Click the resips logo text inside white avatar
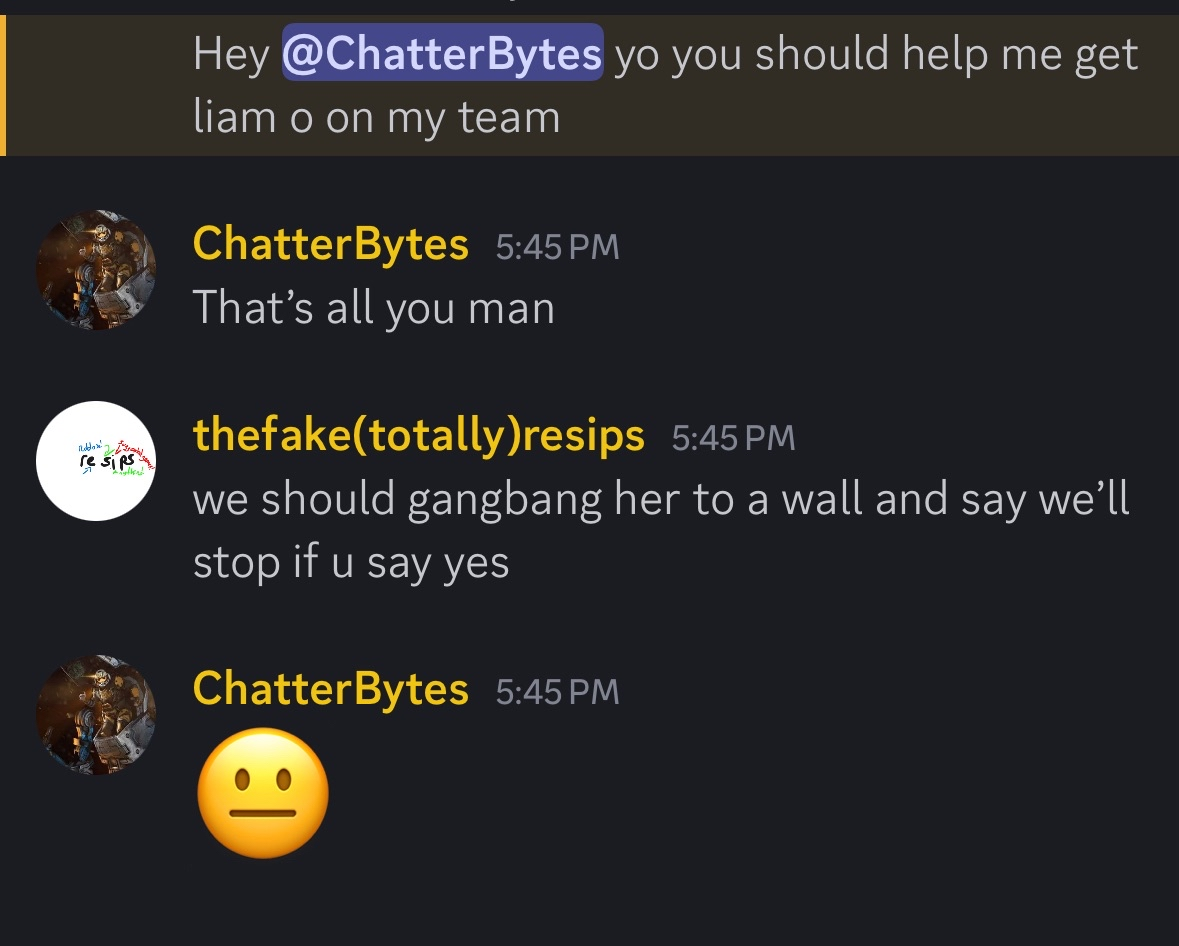The height and width of the screenshot is (946, 1179). point(106,462)
